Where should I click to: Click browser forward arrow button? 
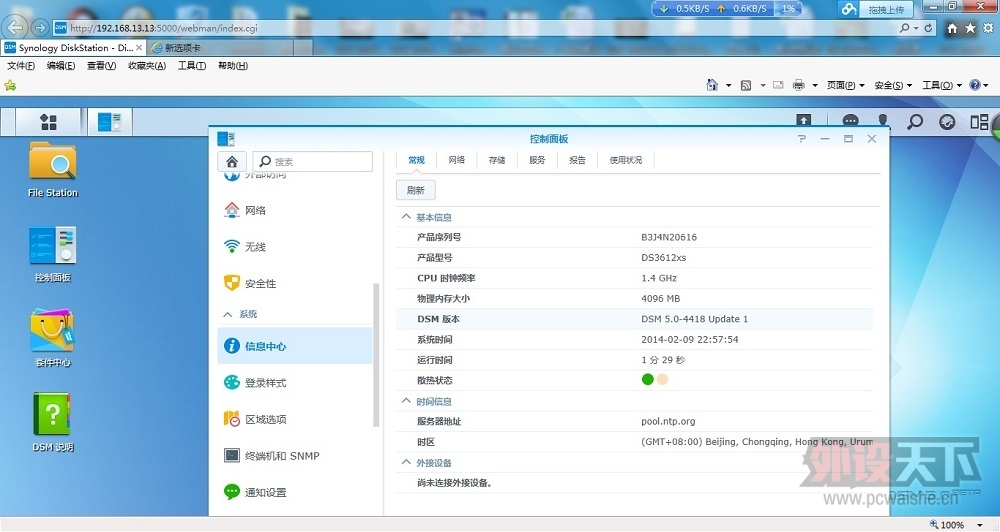(x=40, y=27)
